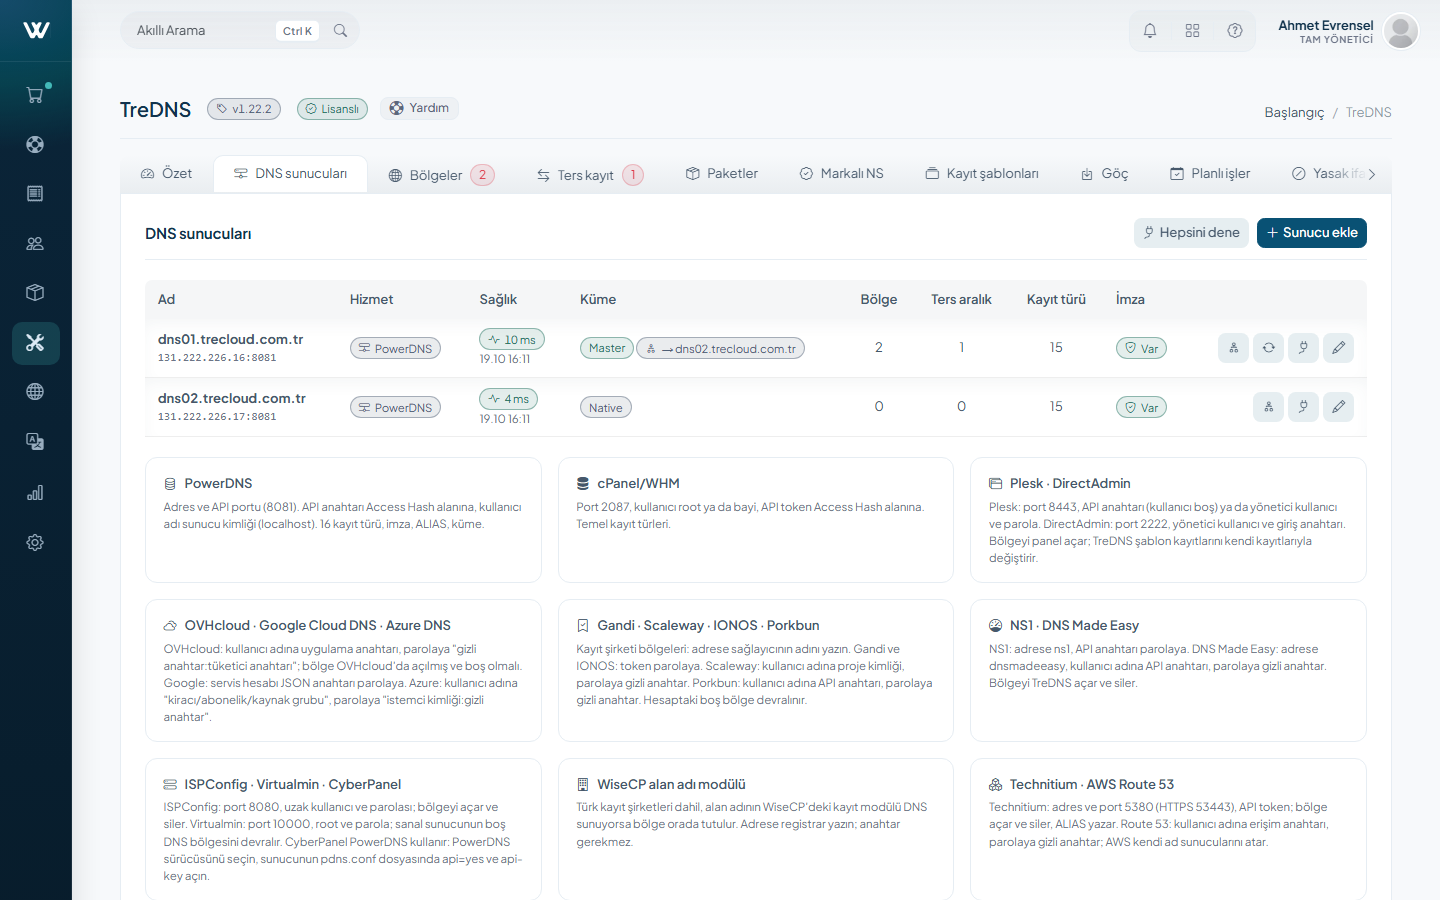Open the sidebar settings gear icon
Image resolution: width=1440 pixels, height=900 pixels.
[x=35, y=542]
